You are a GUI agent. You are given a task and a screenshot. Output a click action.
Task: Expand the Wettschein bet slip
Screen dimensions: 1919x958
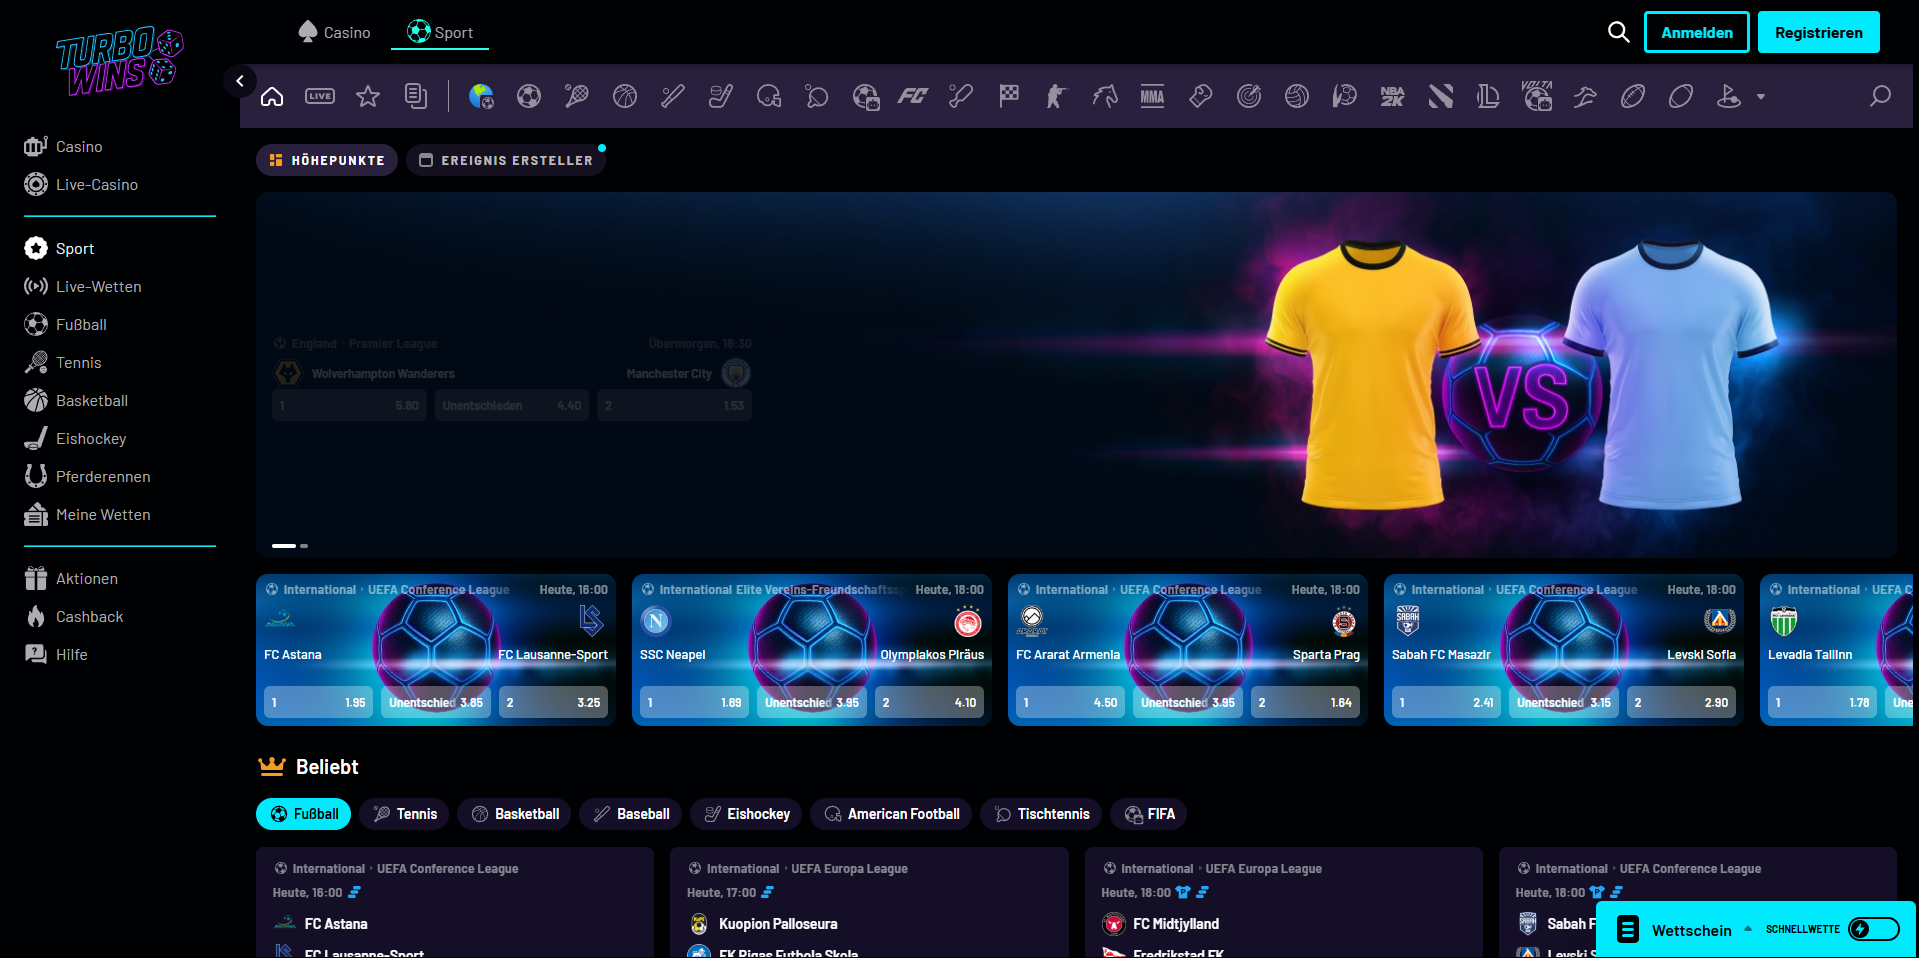click(1690, 930)
